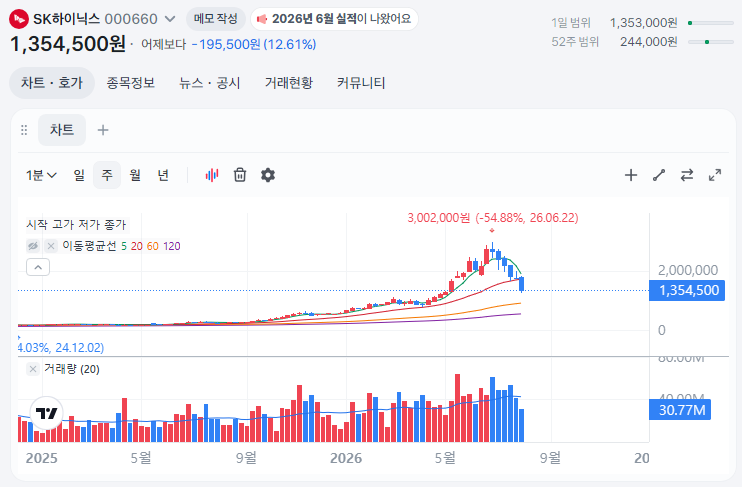Click the -195,500원 (12.61%) change text
Screen dimensions: 742x487
click(254, 44)
